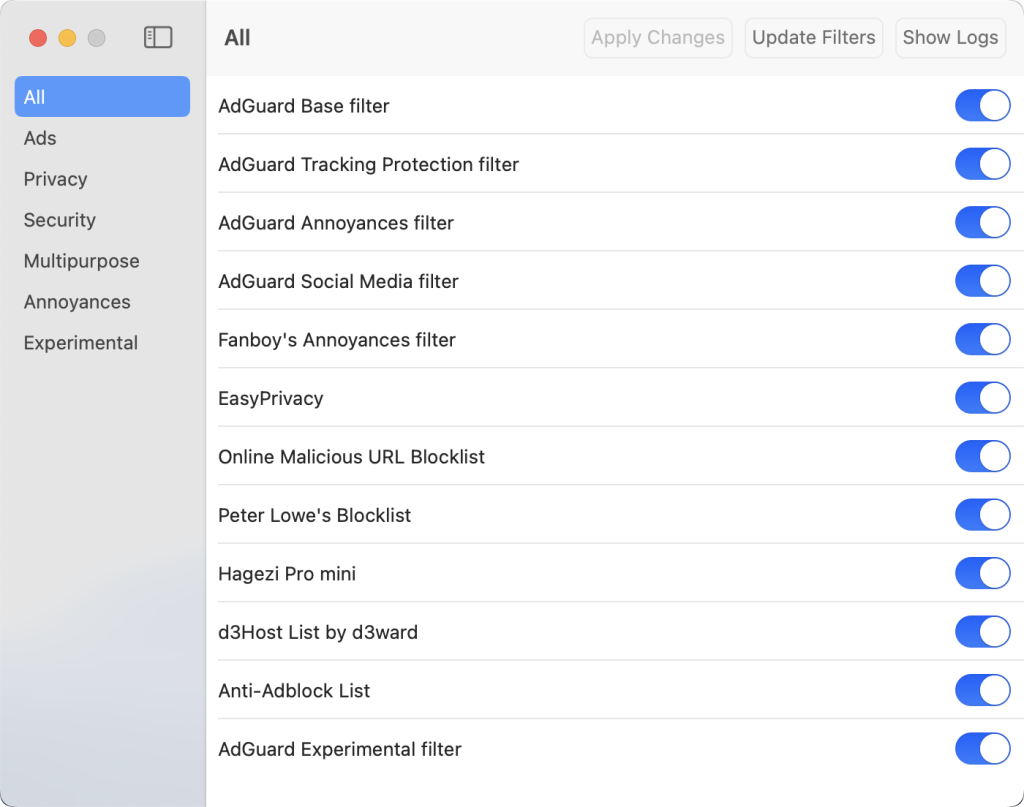Turn off the EasyPrivacy switch

(x=982, y=398)
